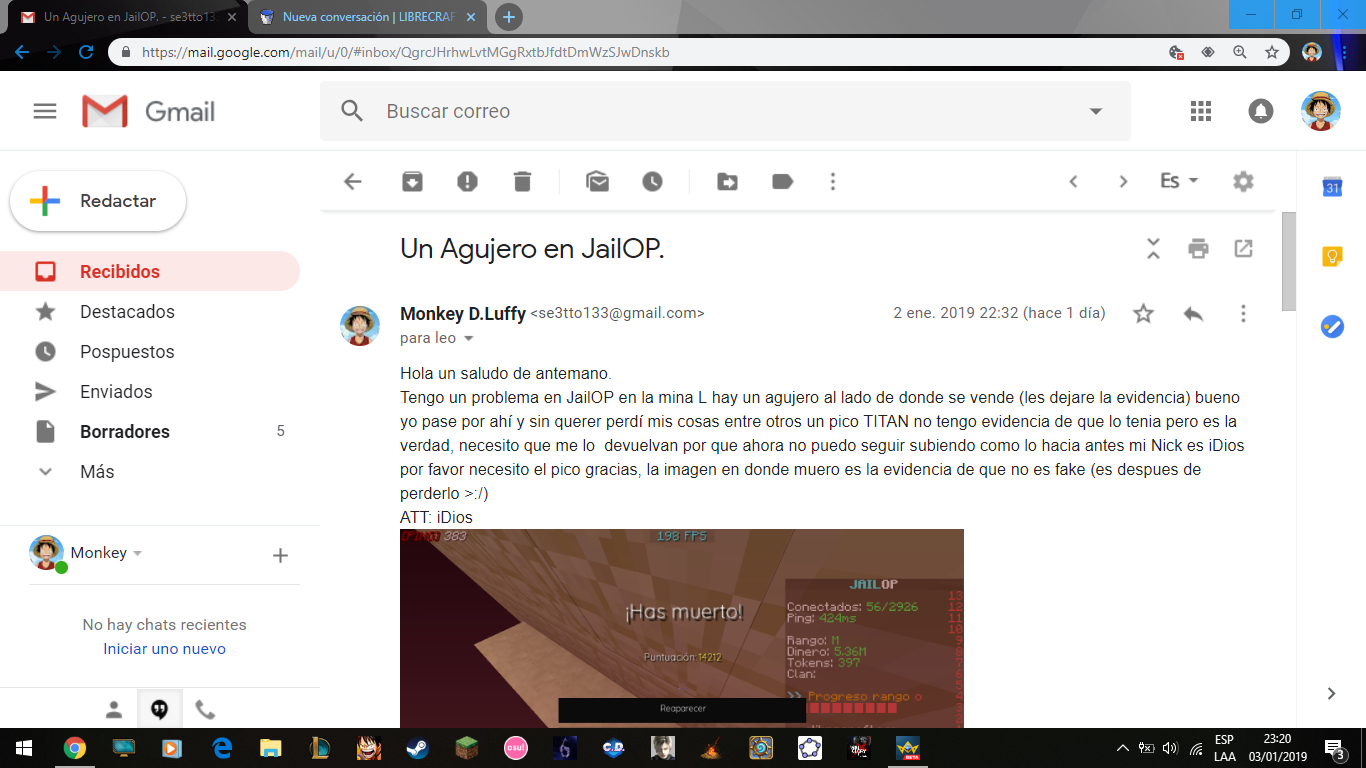Click the search magnifier icon
Viewport: 1366px width, 768px height.
[352, 111]
